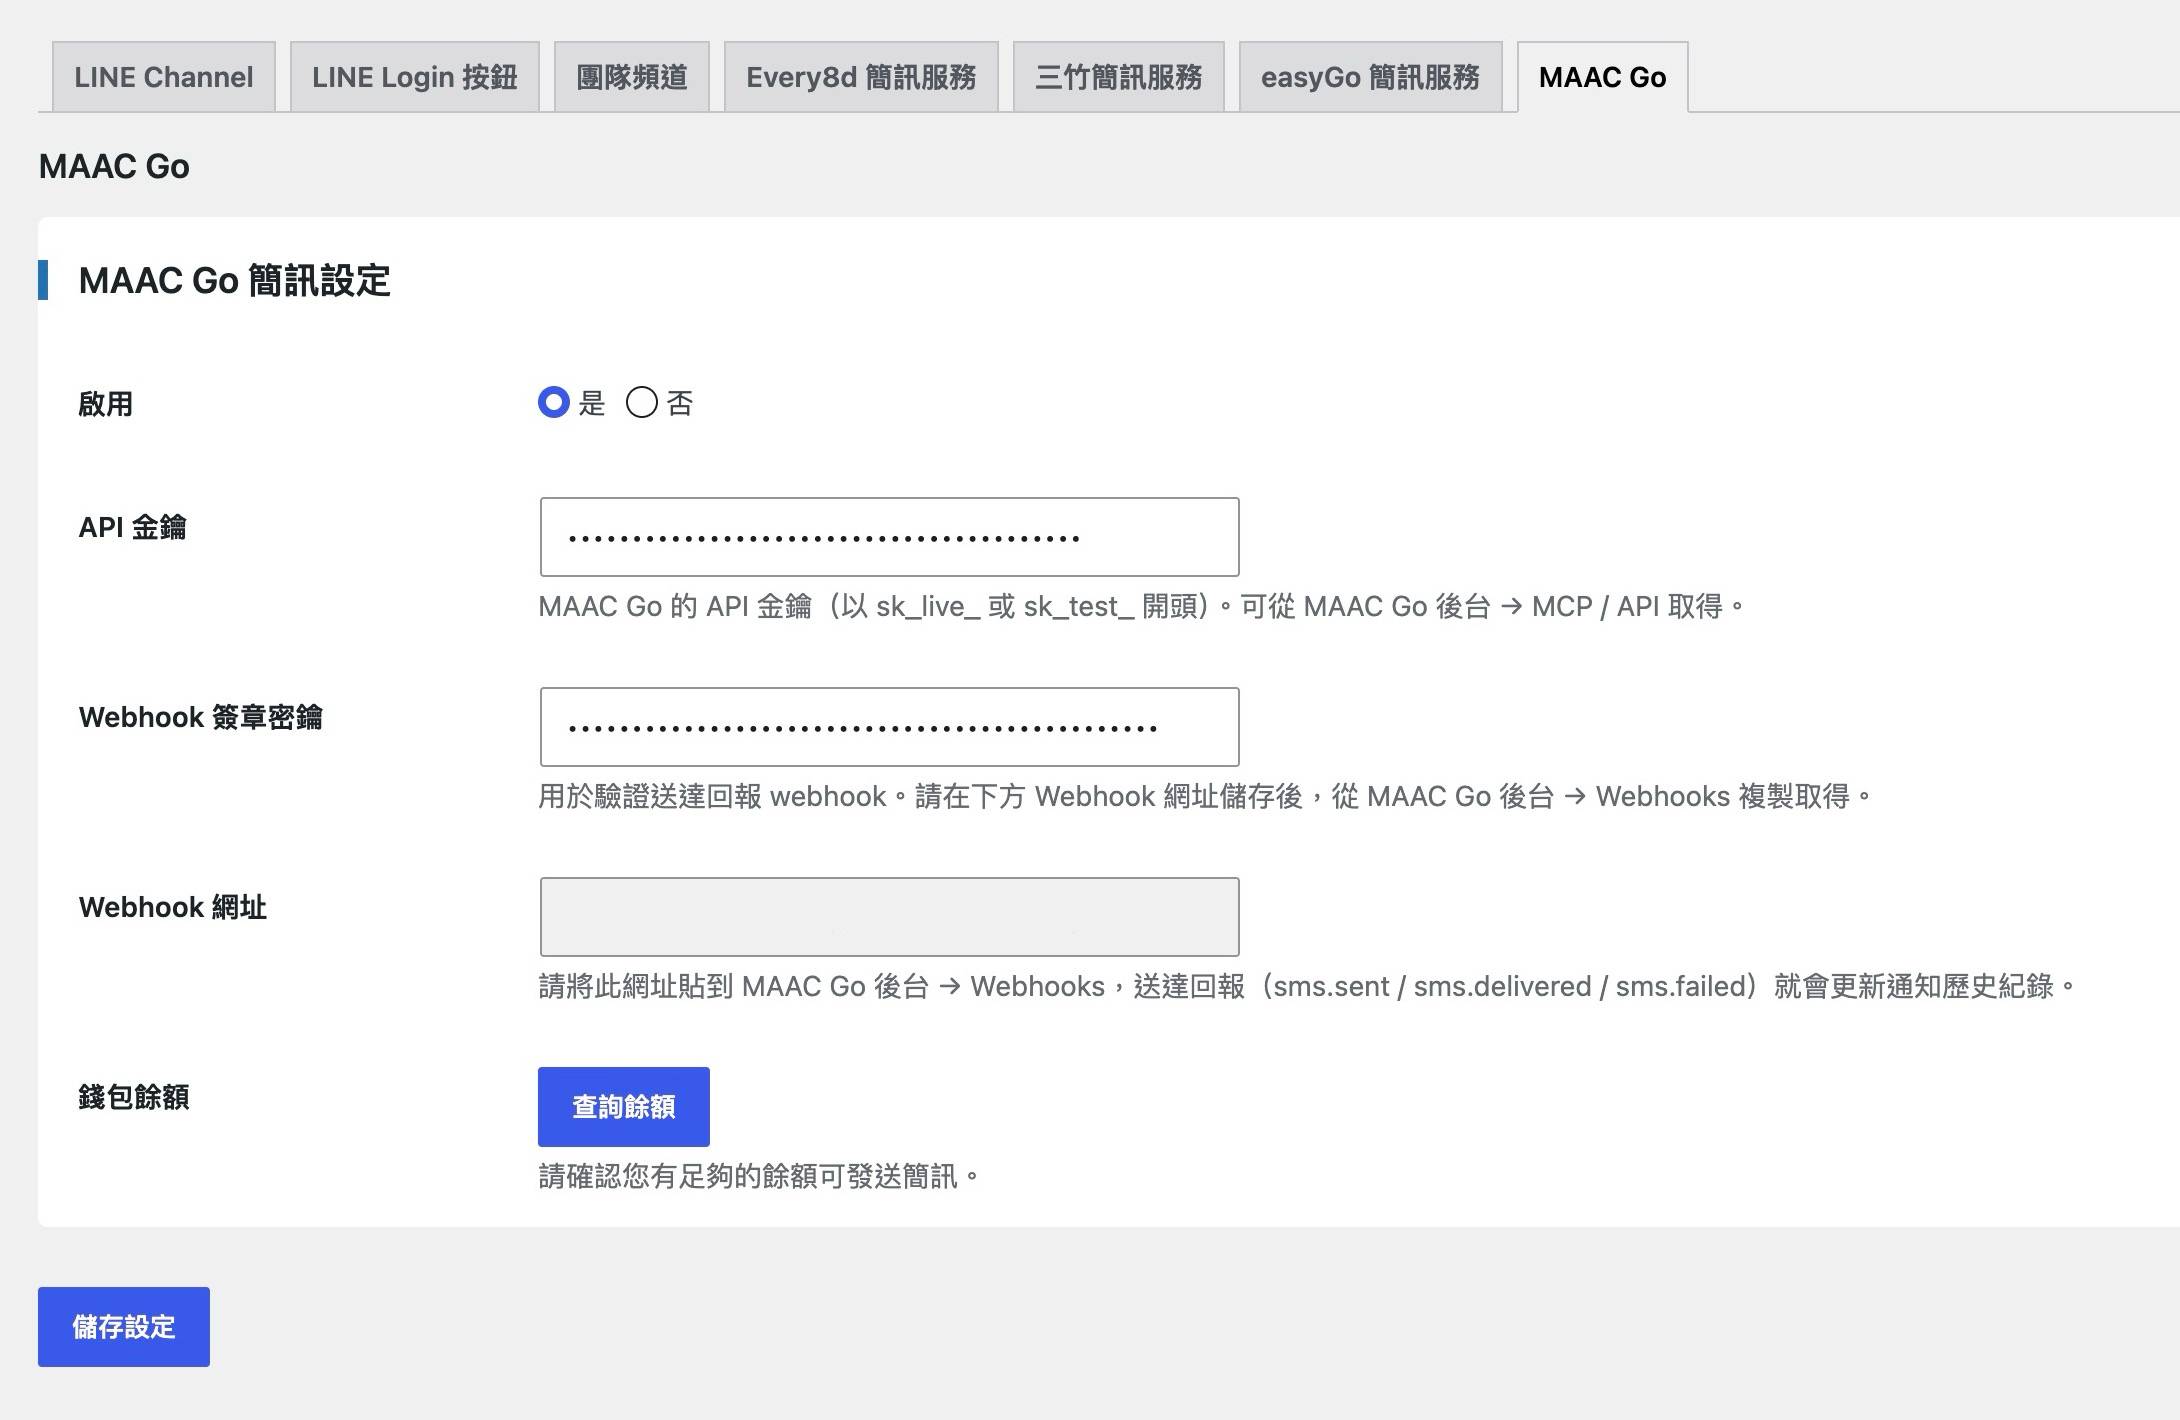Click the sms.sent / sms.delivered hint text

pyautogui.click(x=1308, y=986)
